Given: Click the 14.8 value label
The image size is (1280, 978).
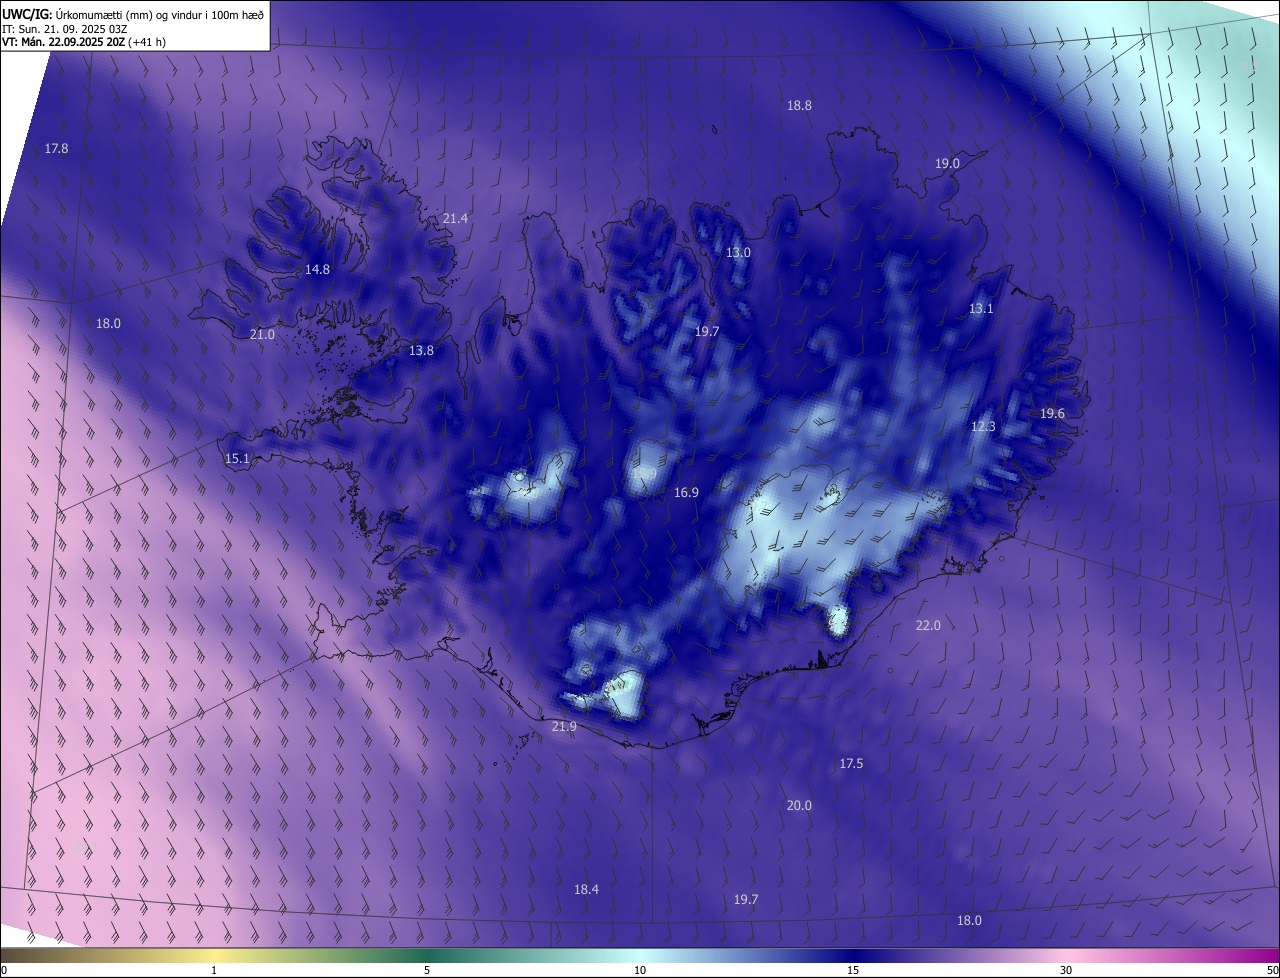Looking at the screenshot, I should click(x=317, y=269).
